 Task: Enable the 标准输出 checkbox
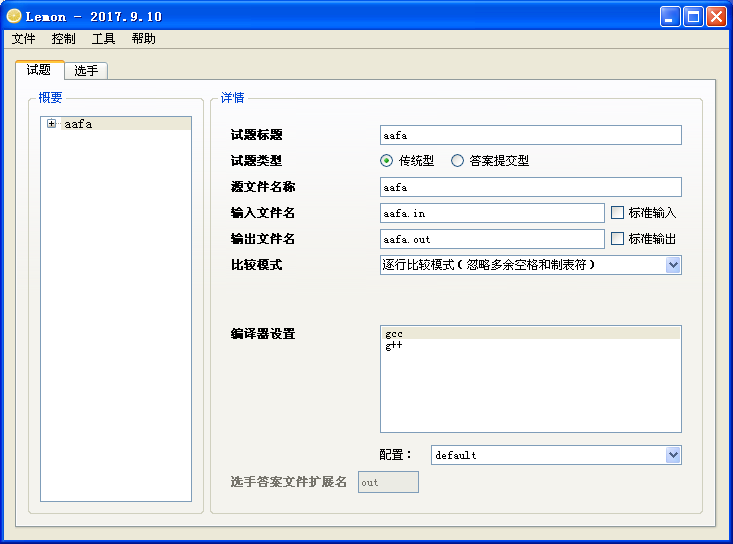(x=618, y=239)
